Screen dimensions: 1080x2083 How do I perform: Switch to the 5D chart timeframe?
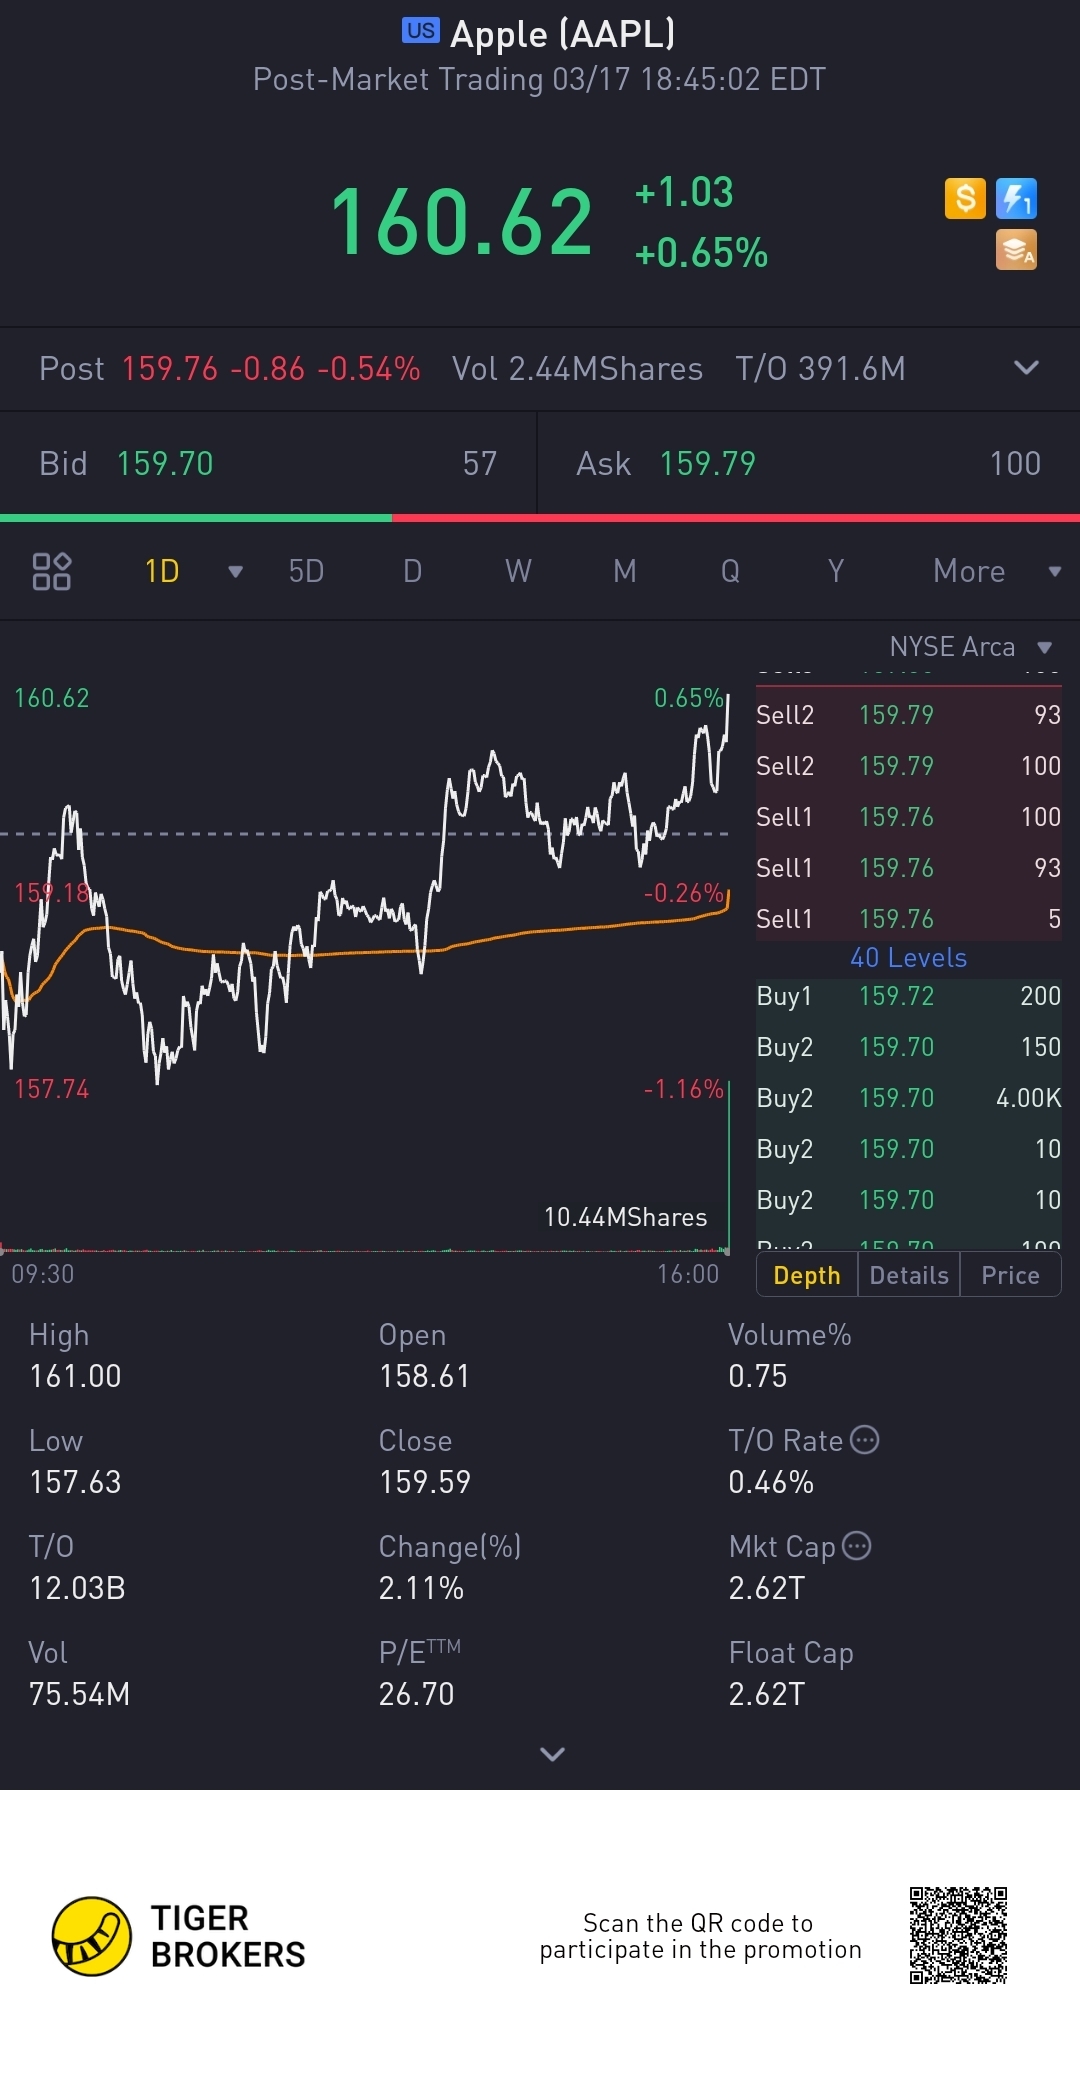coord(306,571)
